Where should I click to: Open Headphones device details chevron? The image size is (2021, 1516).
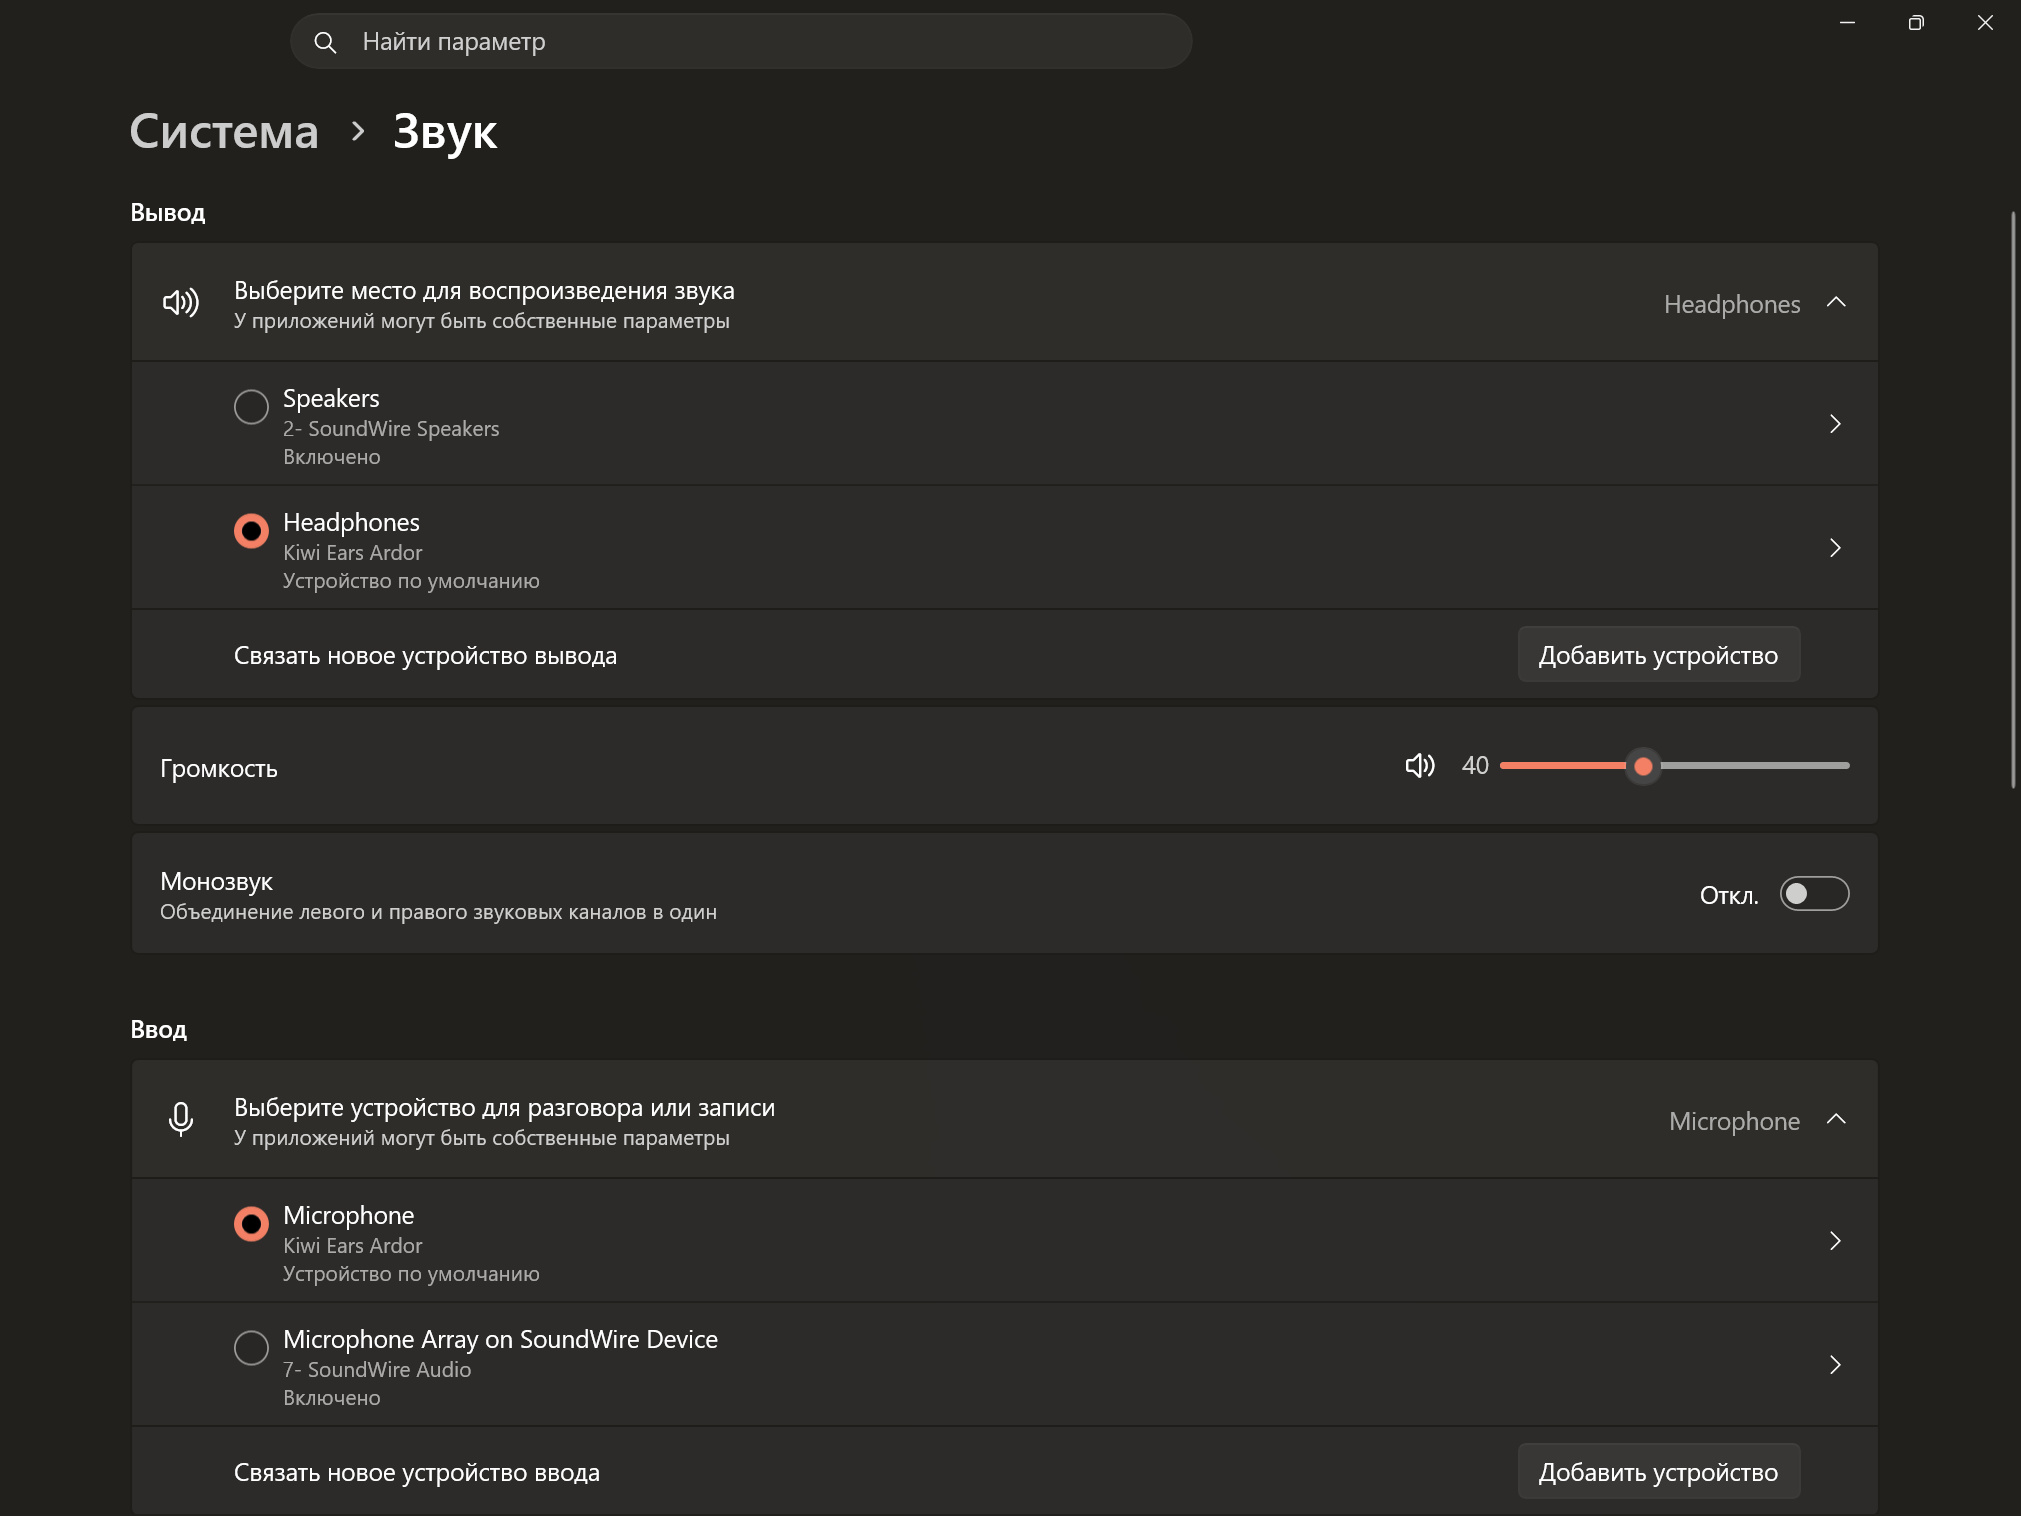point(1835,548)
